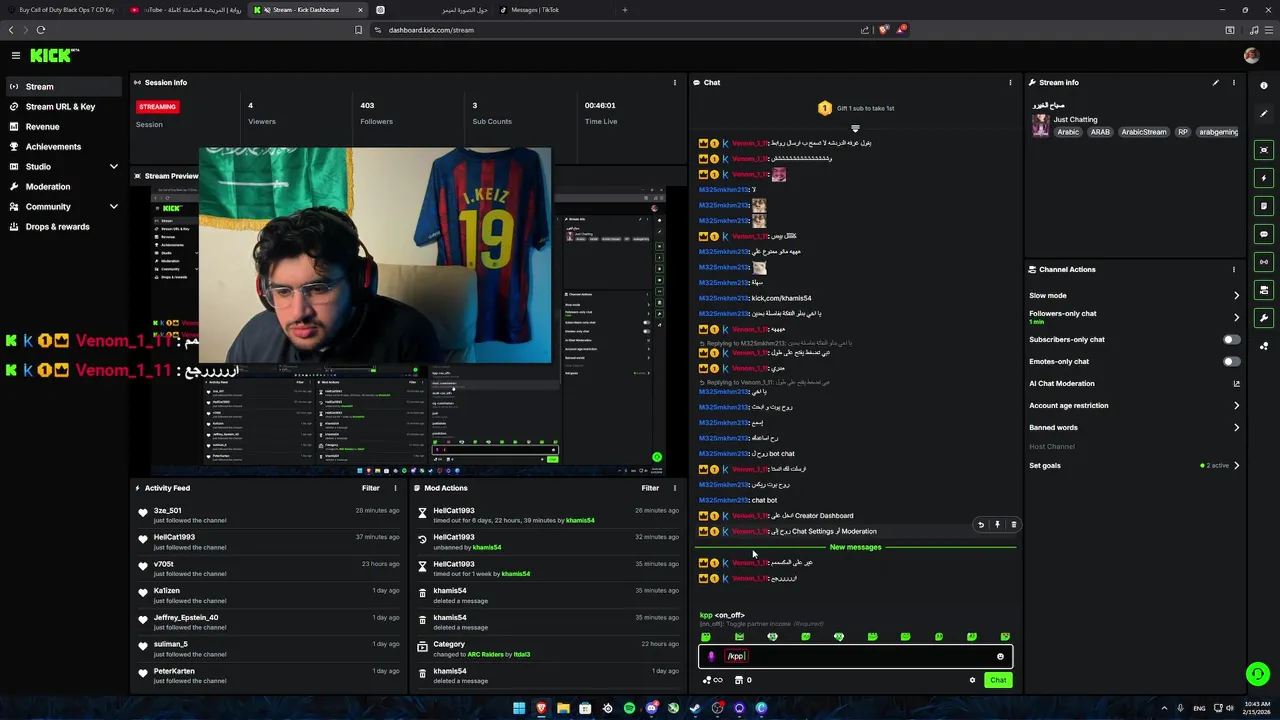Image resolution: width=1280 pixels, height=720 pixels.
Task: Toggle the wrench widget rail icon
Action: (1264, 318)
